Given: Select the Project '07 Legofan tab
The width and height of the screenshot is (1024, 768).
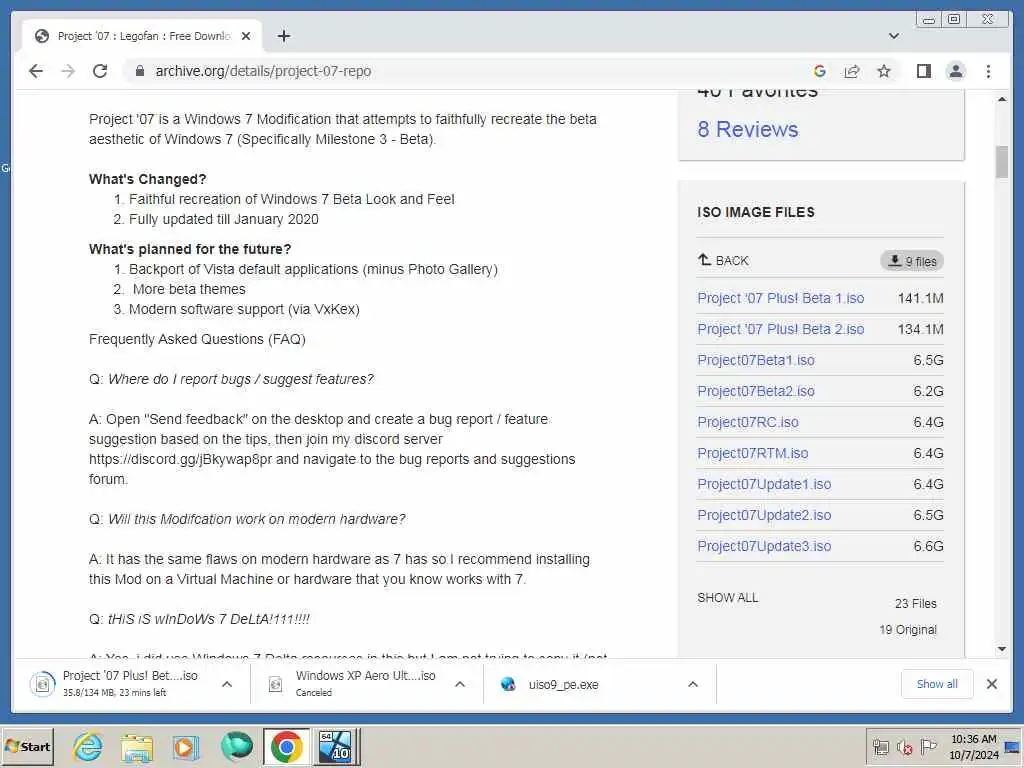Looking at the screenshot, I should tap(142, 36).
